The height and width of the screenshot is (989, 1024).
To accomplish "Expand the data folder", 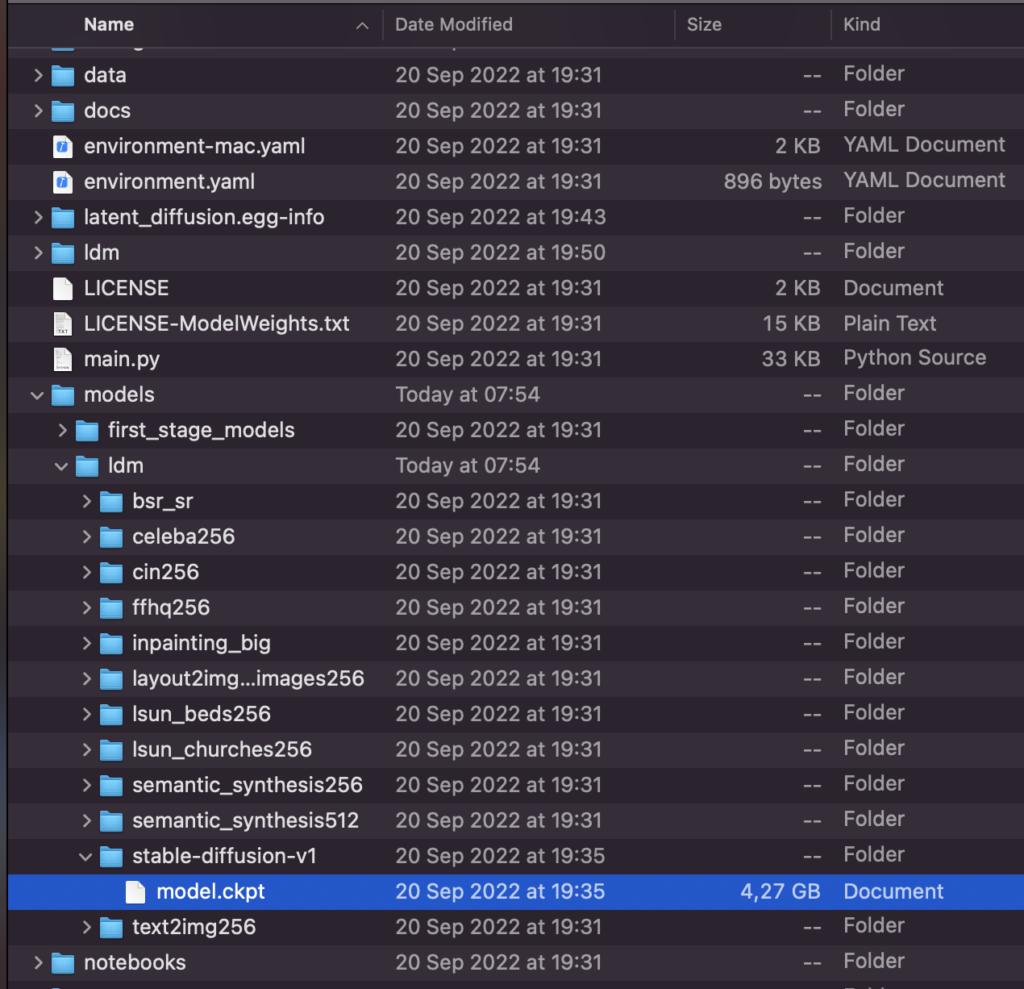I will point(38,75).
